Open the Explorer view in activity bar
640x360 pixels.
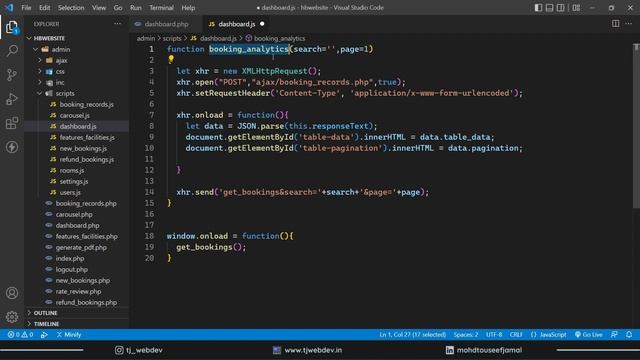12,28
